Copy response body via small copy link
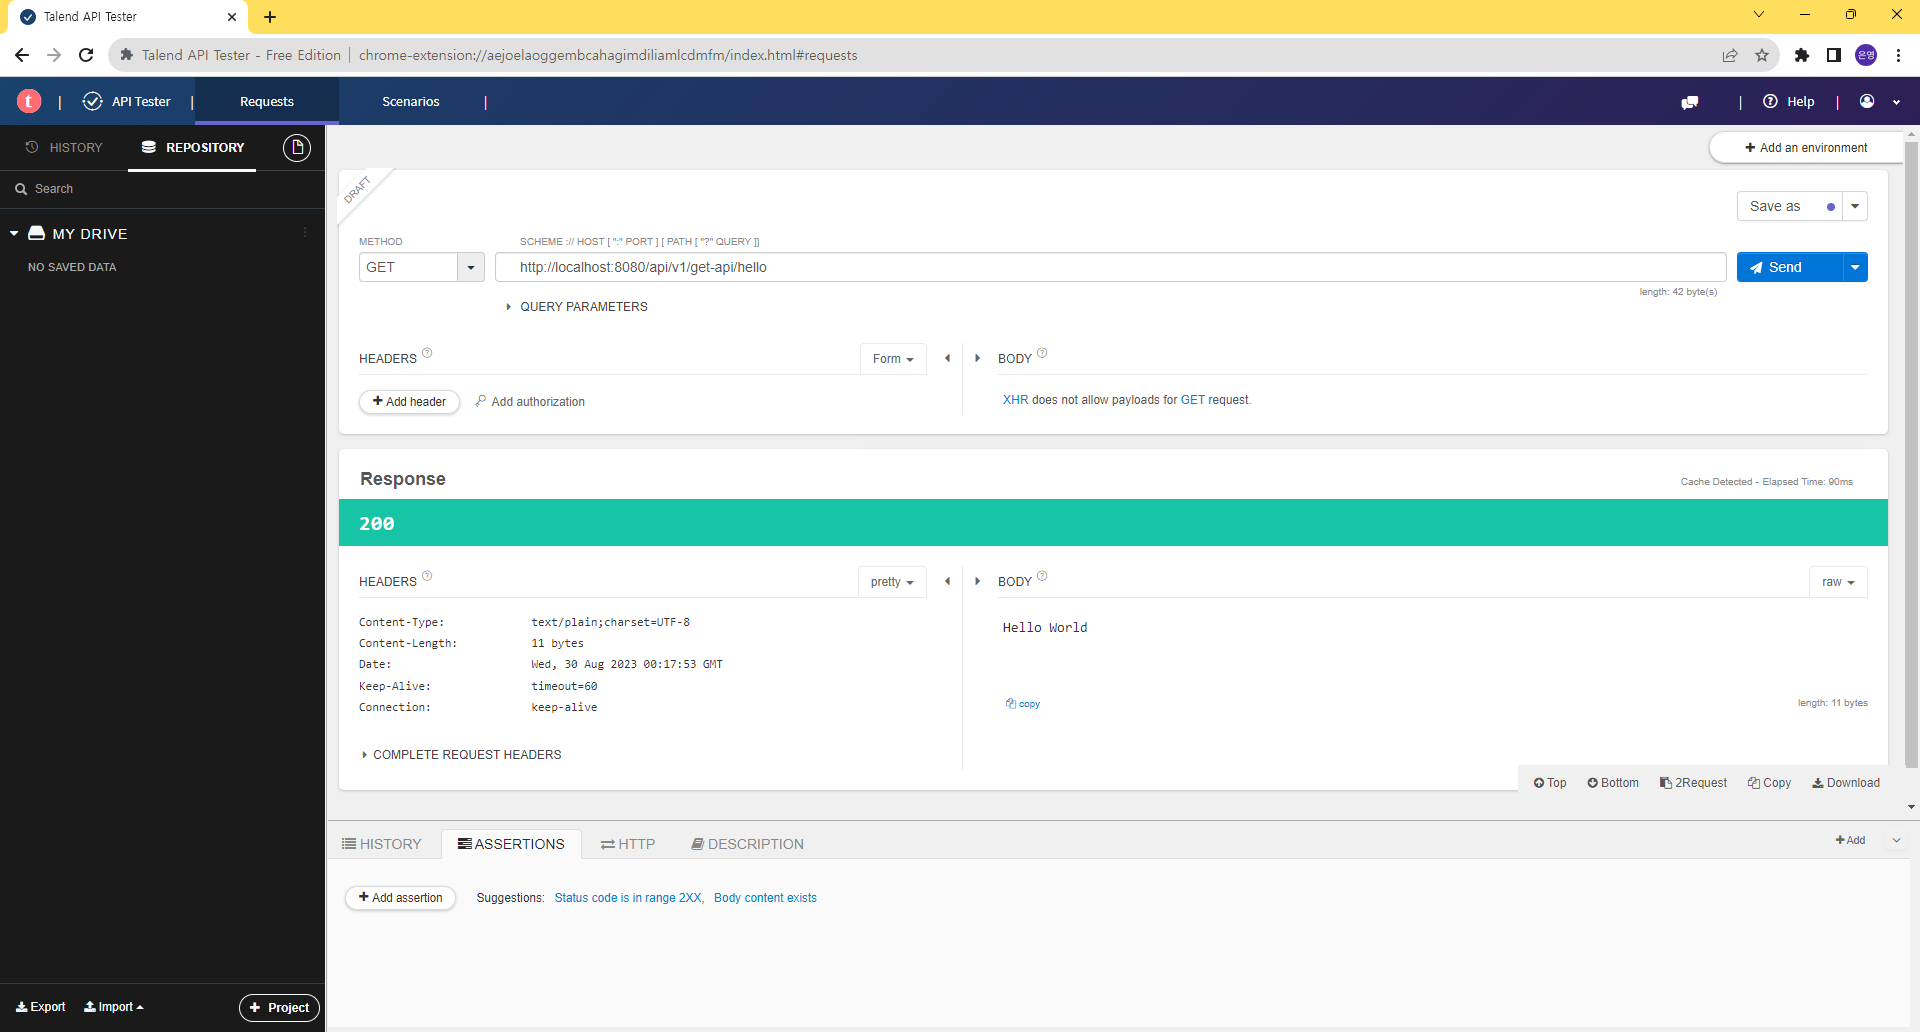This screenshot has width=1920, height=1032. point(1023,704)
